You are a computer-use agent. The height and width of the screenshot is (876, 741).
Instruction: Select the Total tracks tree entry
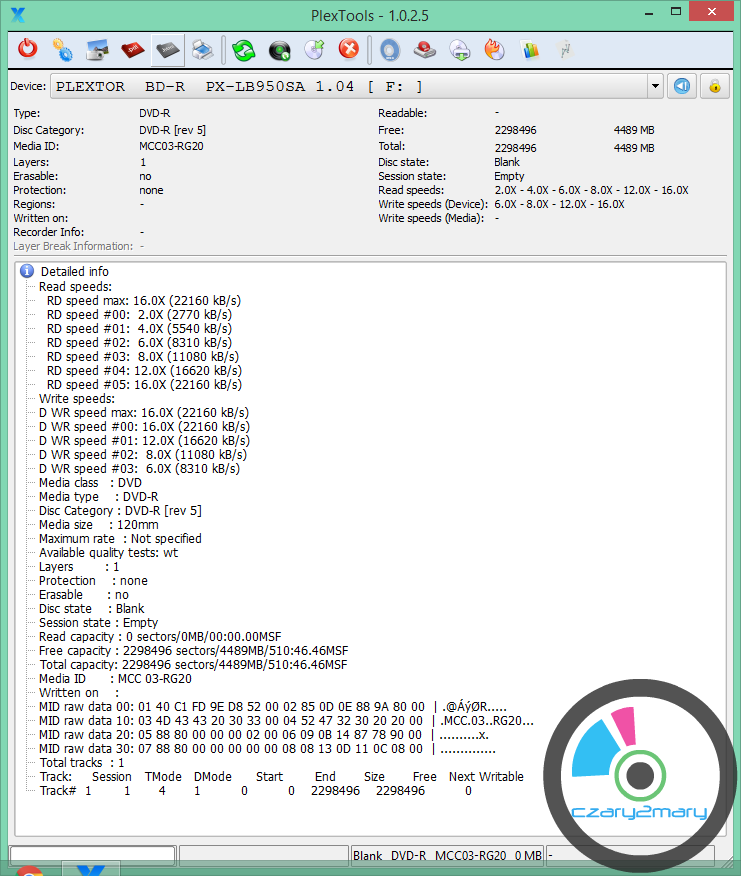(82, 763)
